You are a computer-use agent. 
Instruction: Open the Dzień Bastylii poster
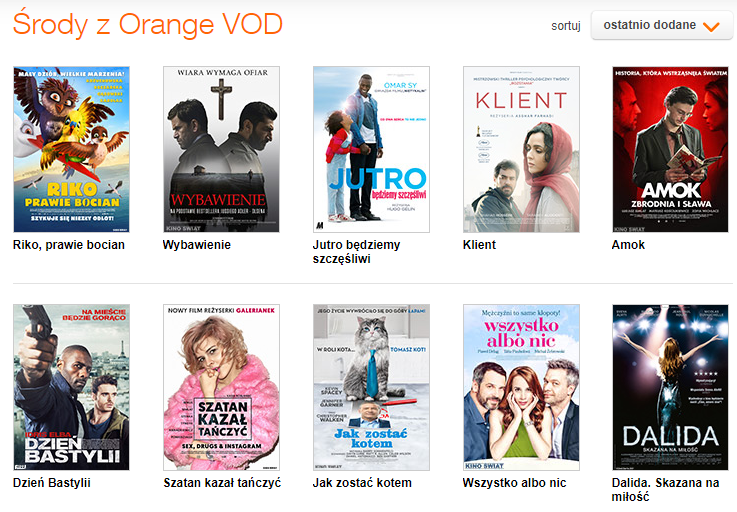[x=71, y=387]
